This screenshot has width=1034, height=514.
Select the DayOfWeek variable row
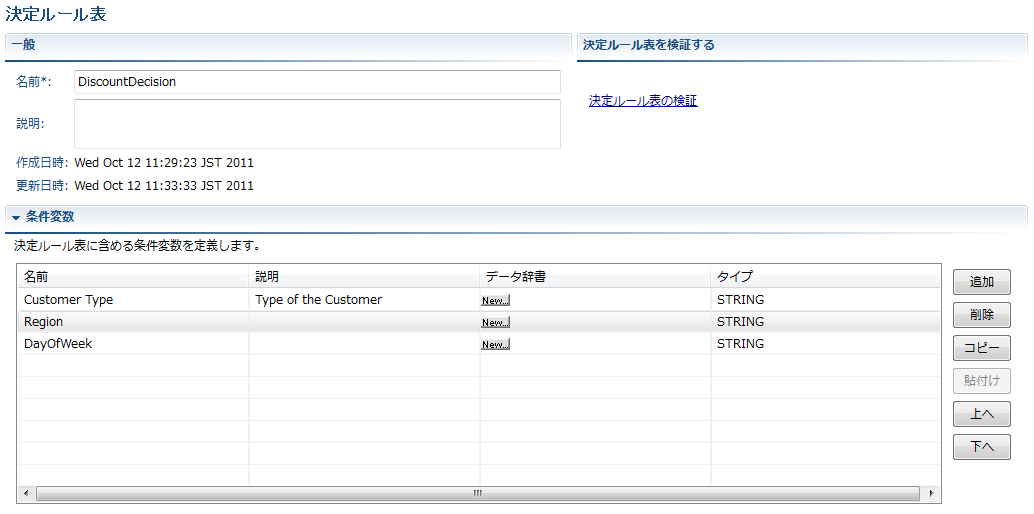[479, 344]
